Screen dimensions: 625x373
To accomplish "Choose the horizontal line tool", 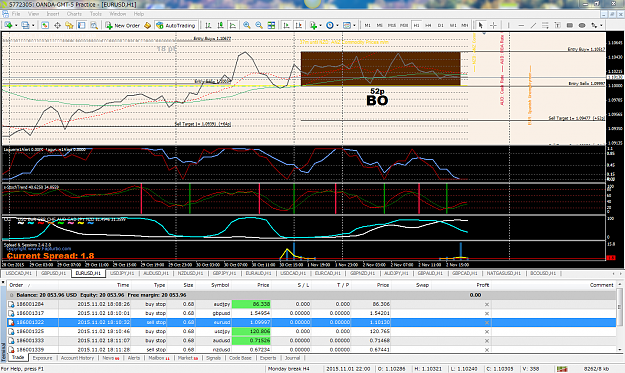I will click(x=521, y=25).
